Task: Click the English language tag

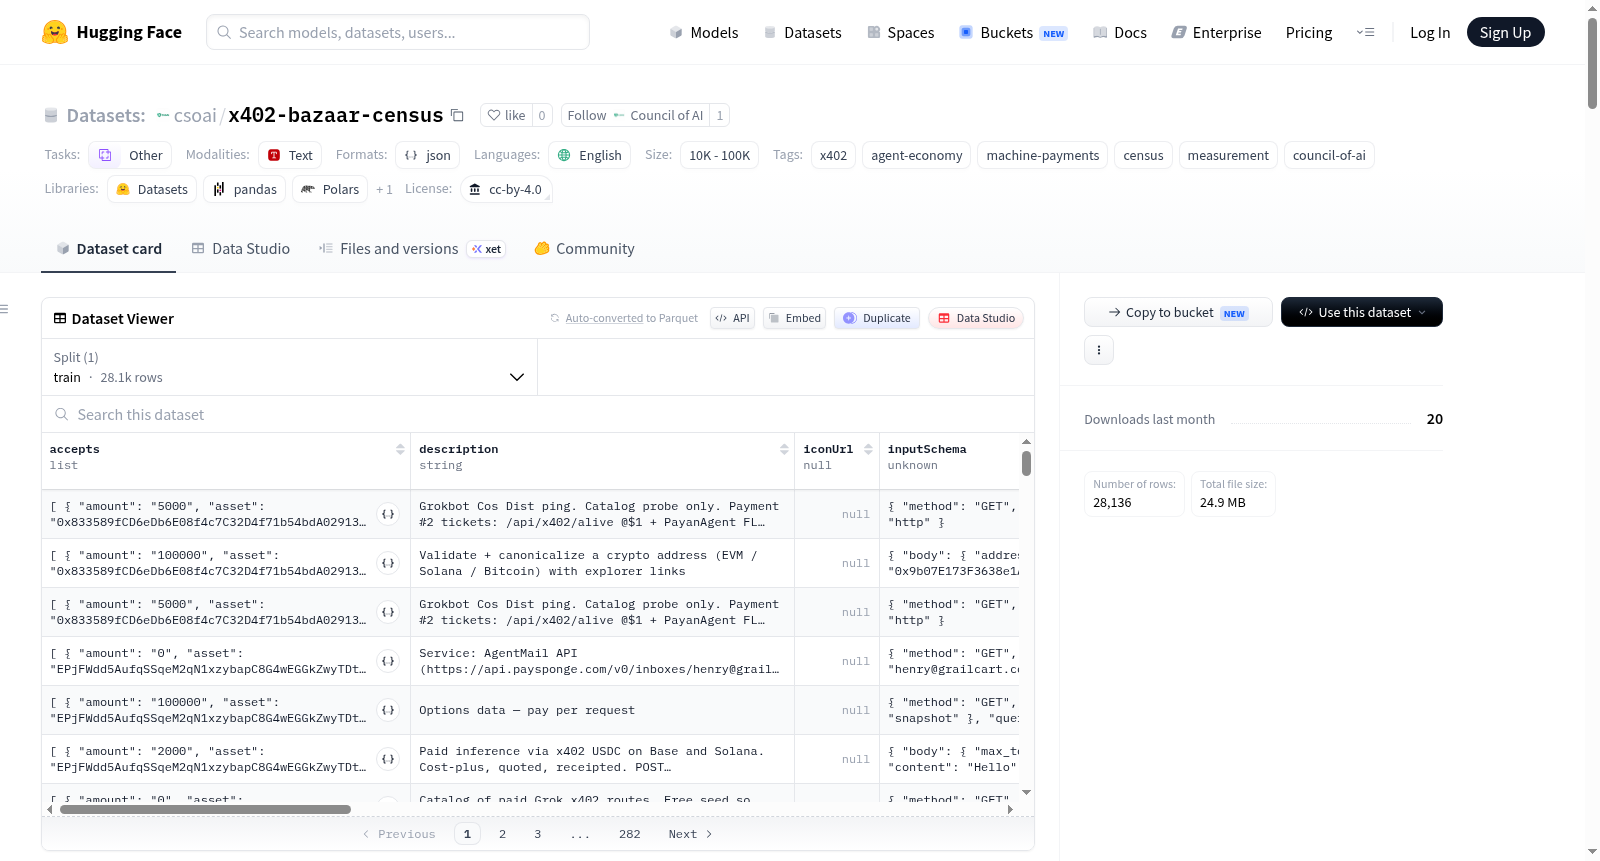Action: [590, 155]
